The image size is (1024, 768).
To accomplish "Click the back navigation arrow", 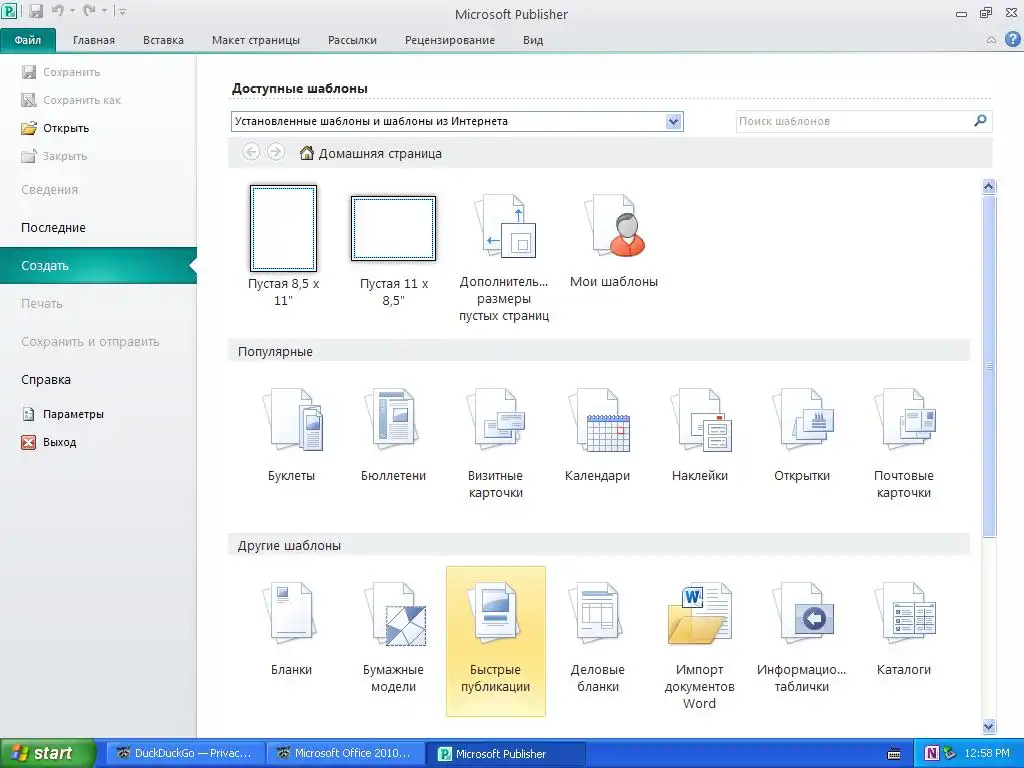I will point(251,152).
